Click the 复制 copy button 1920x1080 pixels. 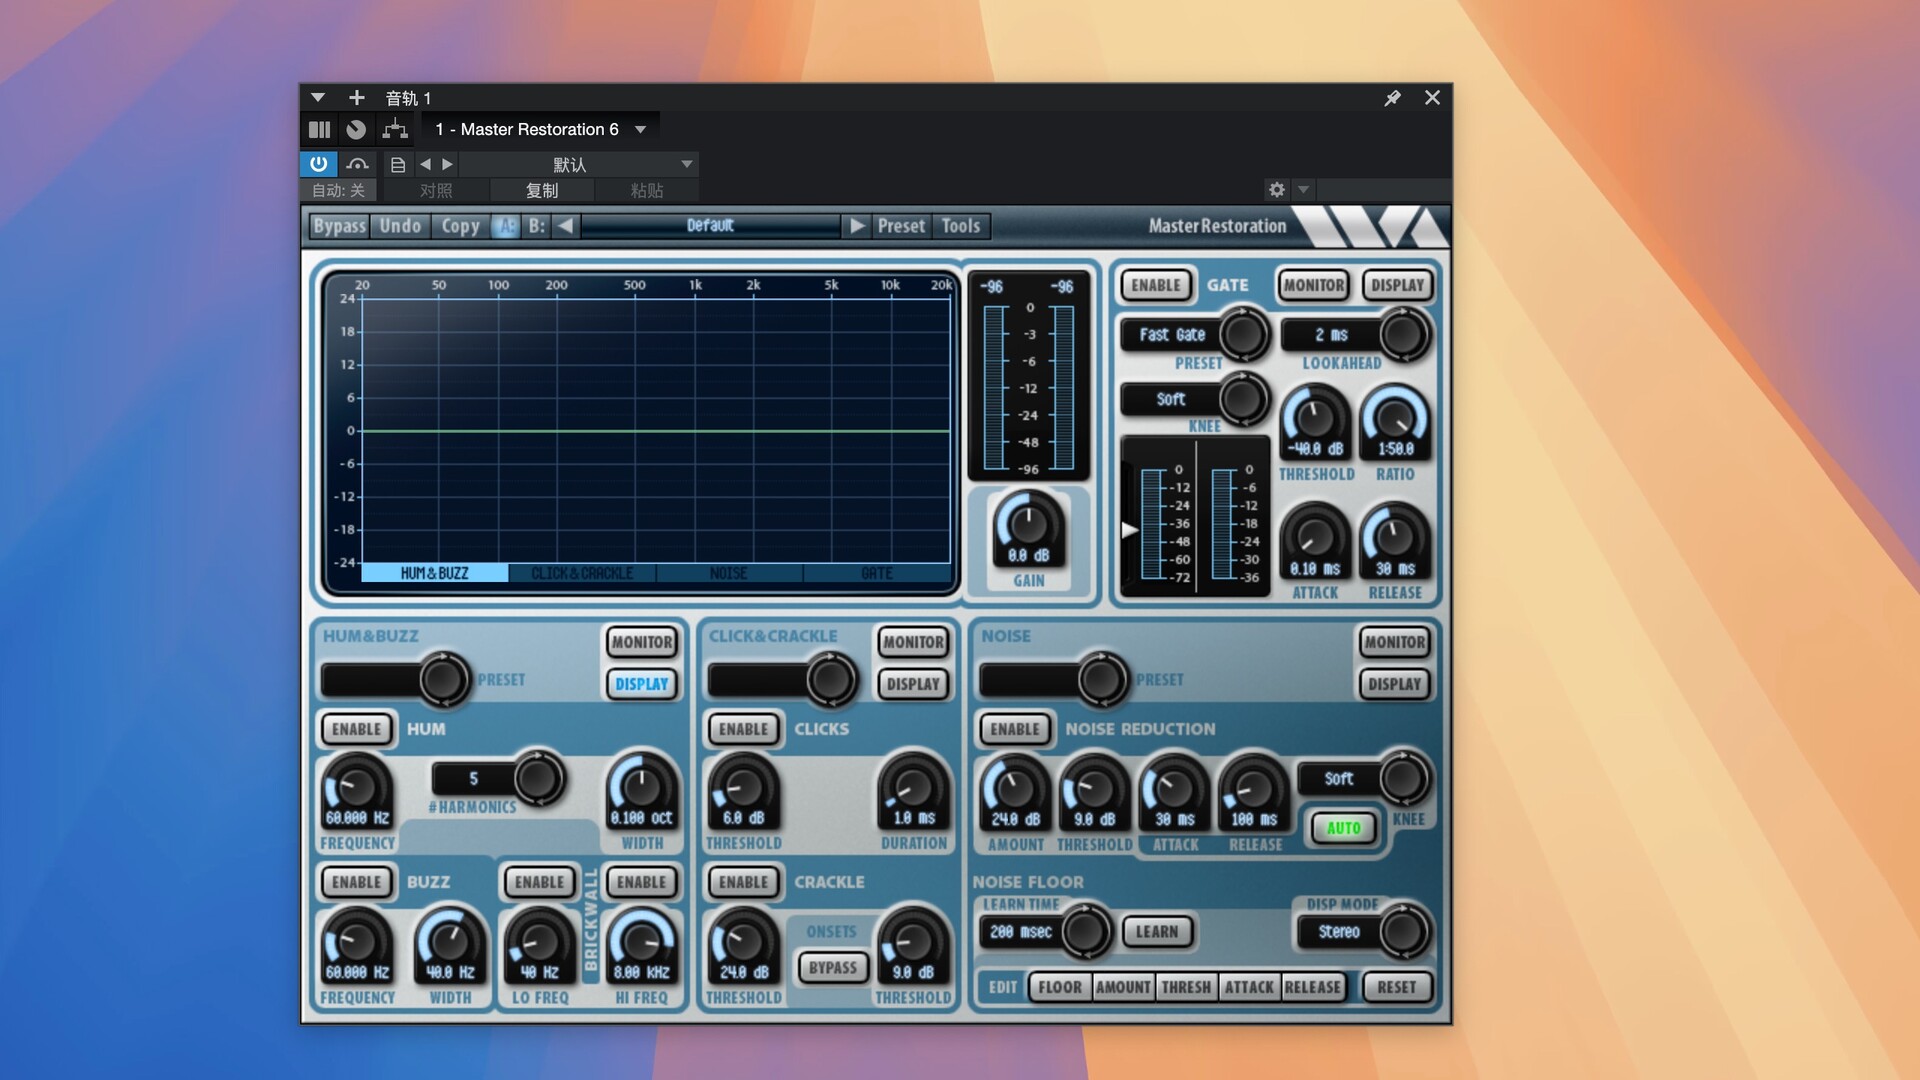pyautogui.click(x=542, y=190)
